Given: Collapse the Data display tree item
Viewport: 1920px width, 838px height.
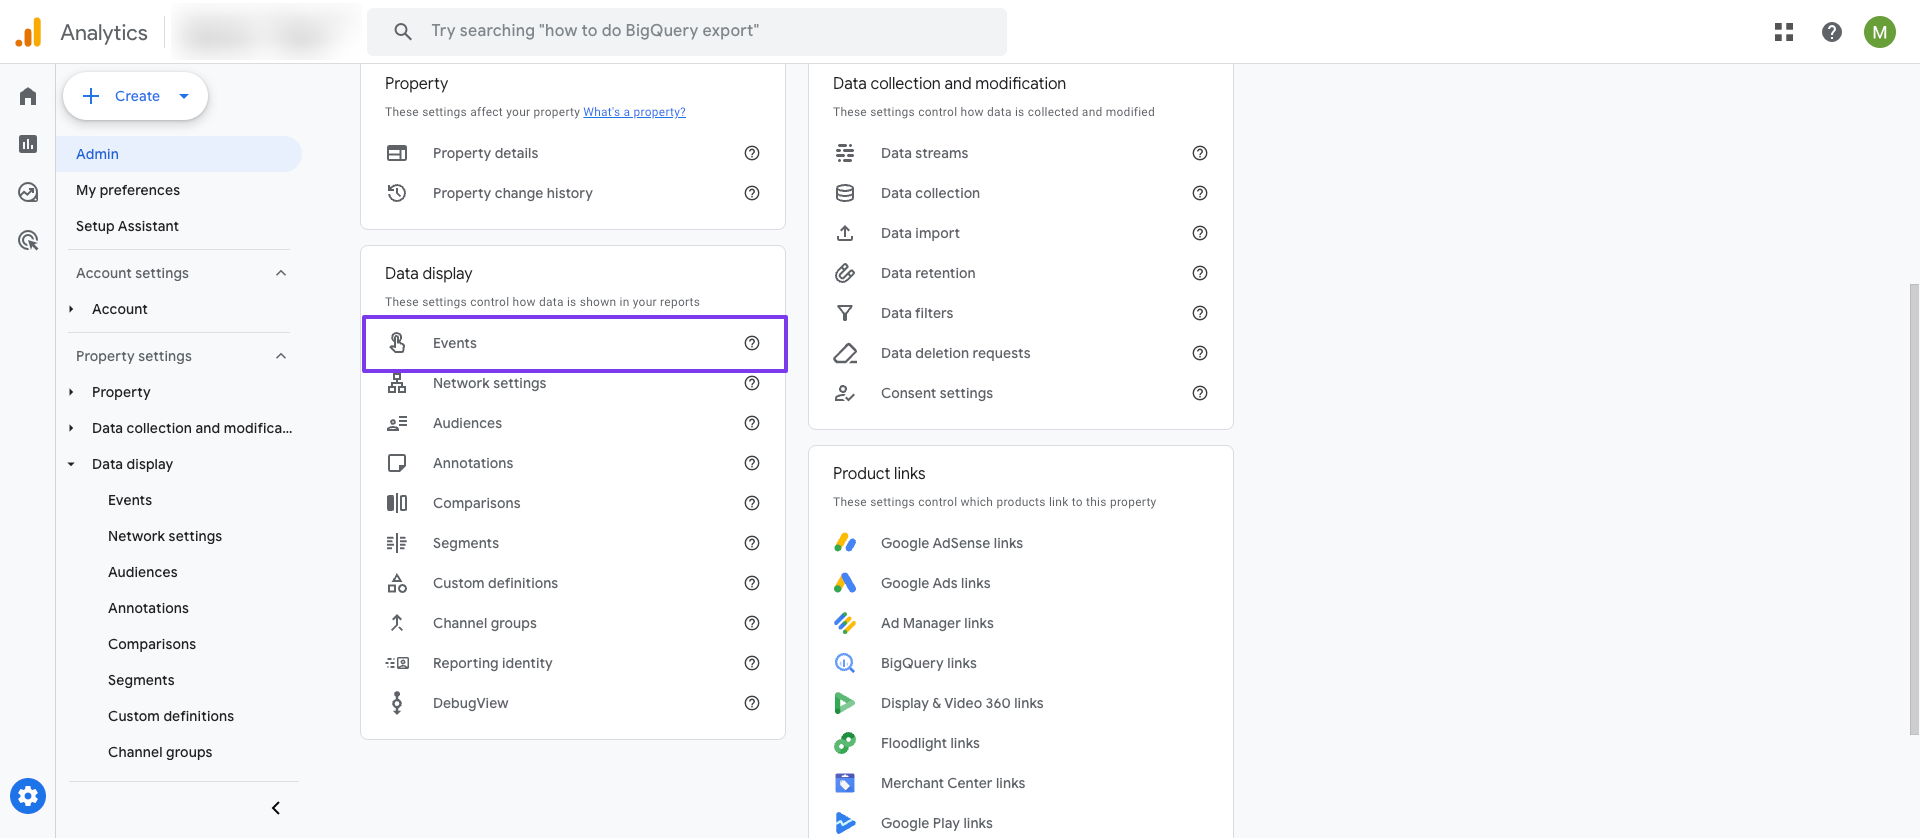Looking at the screenshot, I should pos(71,464).
